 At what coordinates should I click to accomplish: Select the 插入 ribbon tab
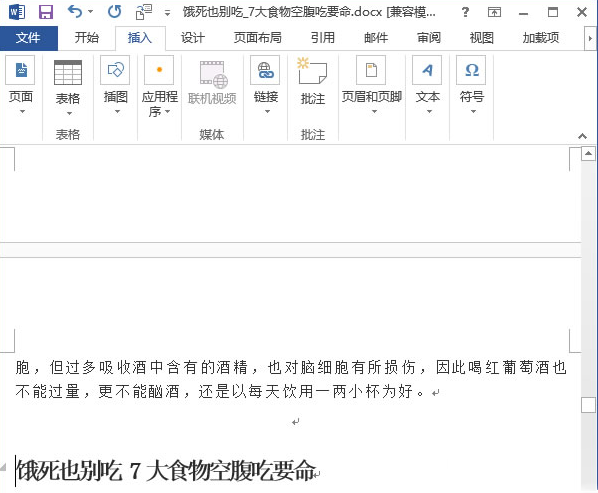[x=140, y=38]
